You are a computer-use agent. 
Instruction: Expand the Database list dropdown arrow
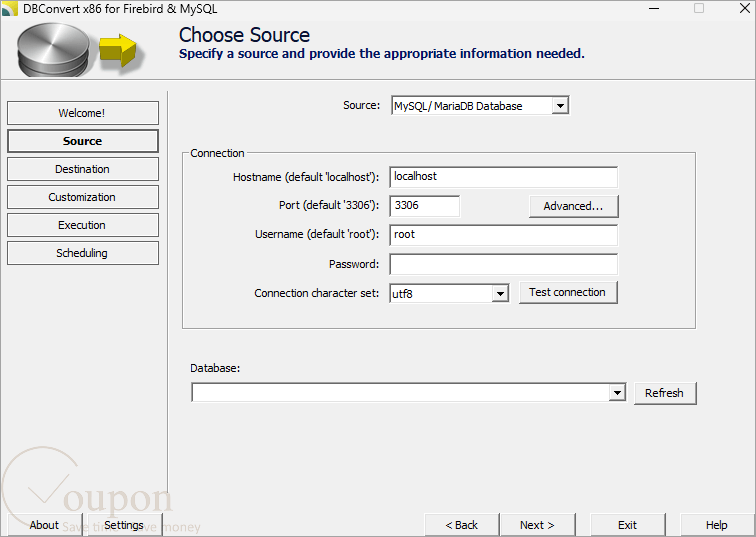point(617,393)
